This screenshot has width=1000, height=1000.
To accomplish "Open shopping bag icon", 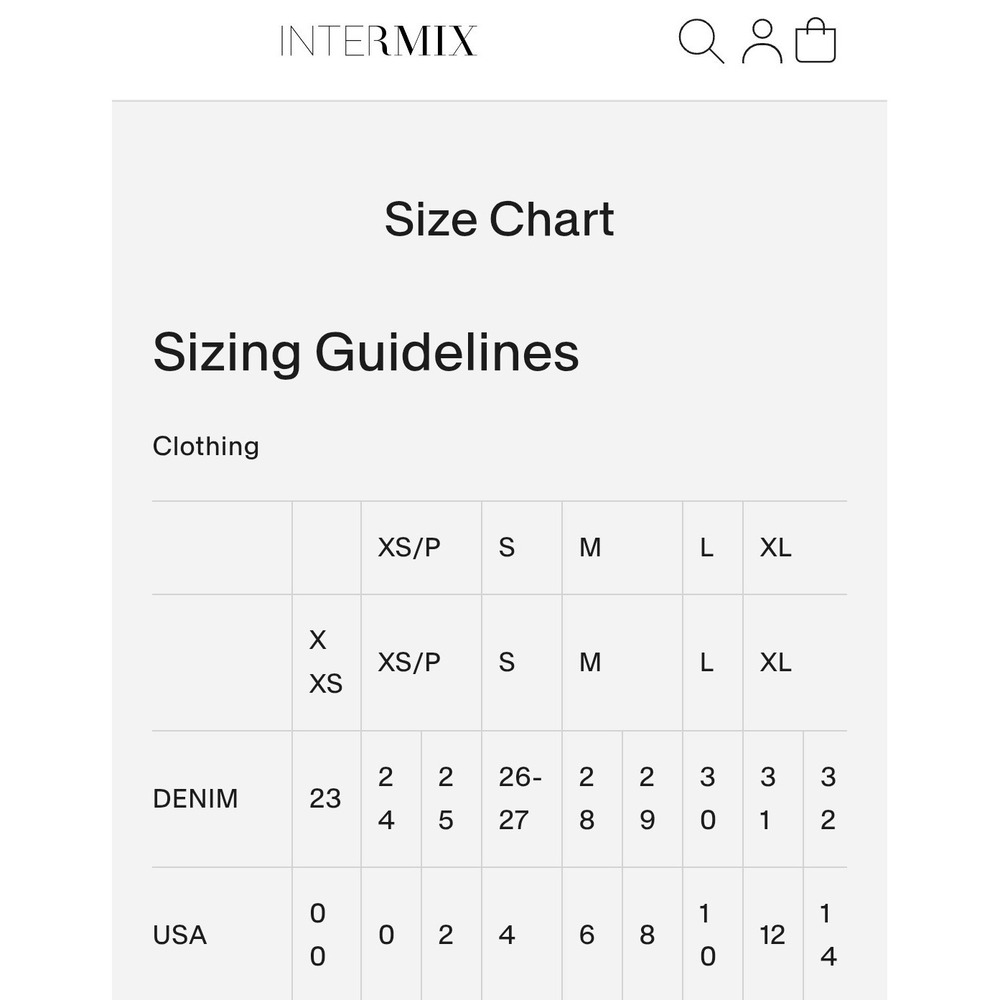I will click(815, 40).
